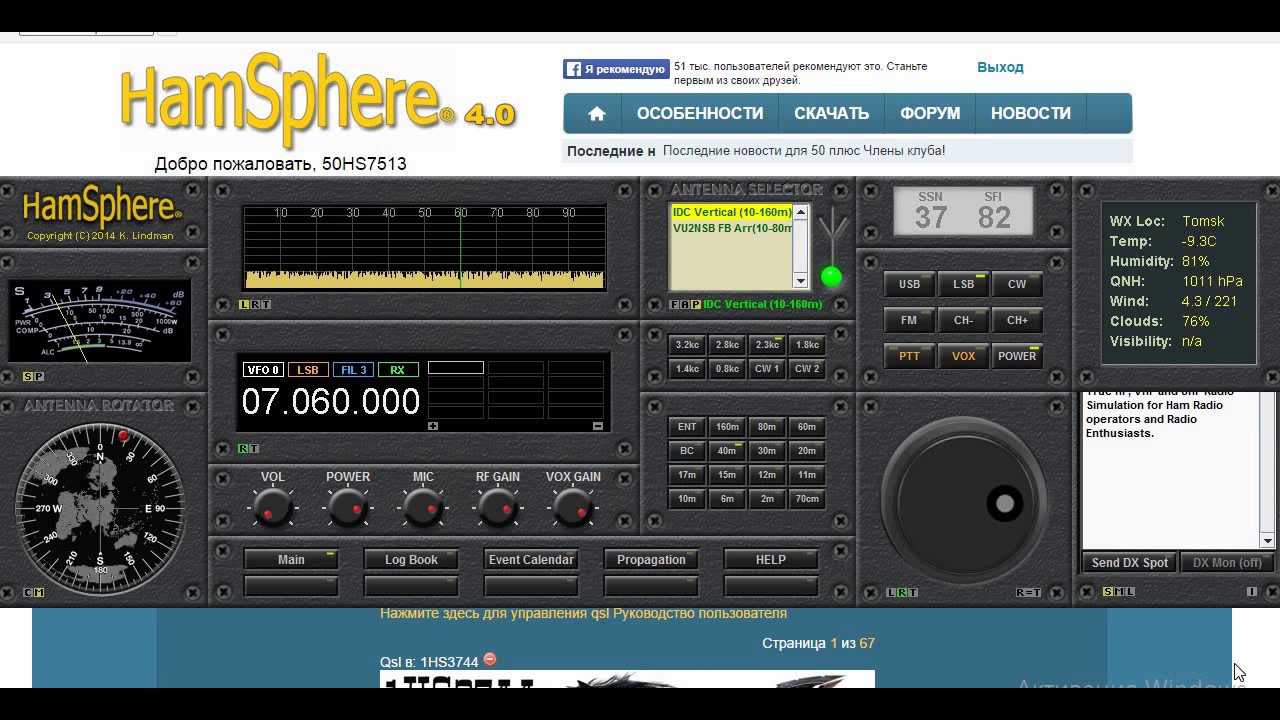The width and height of the screenshot is (1280, 720).
Task: Click the I icon under the DX spot panel
Action: (1251, 592)
